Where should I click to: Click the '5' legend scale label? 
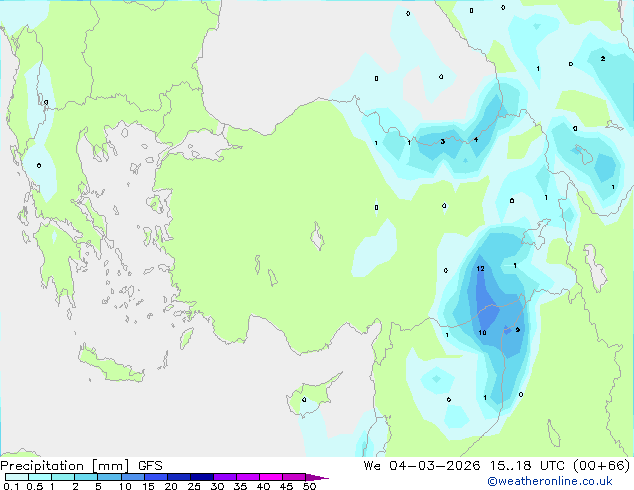pyautogui.click(x=98, y=486)
